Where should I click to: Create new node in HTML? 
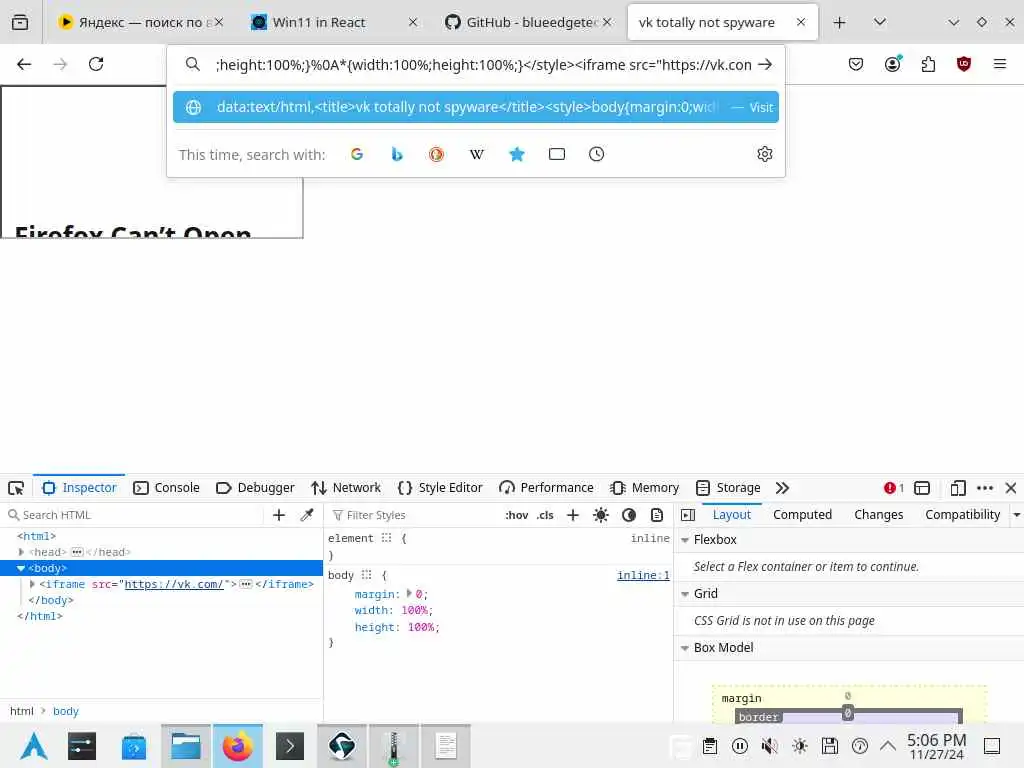tap(279, 515)
